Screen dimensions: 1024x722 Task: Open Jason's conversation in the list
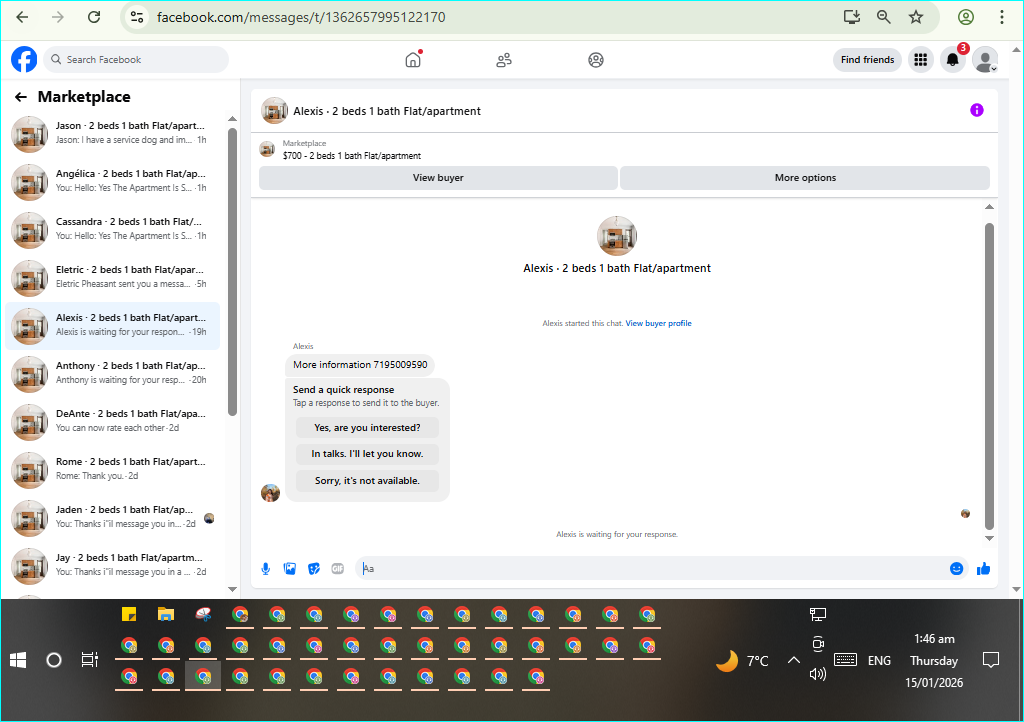(x=112, y=134)
